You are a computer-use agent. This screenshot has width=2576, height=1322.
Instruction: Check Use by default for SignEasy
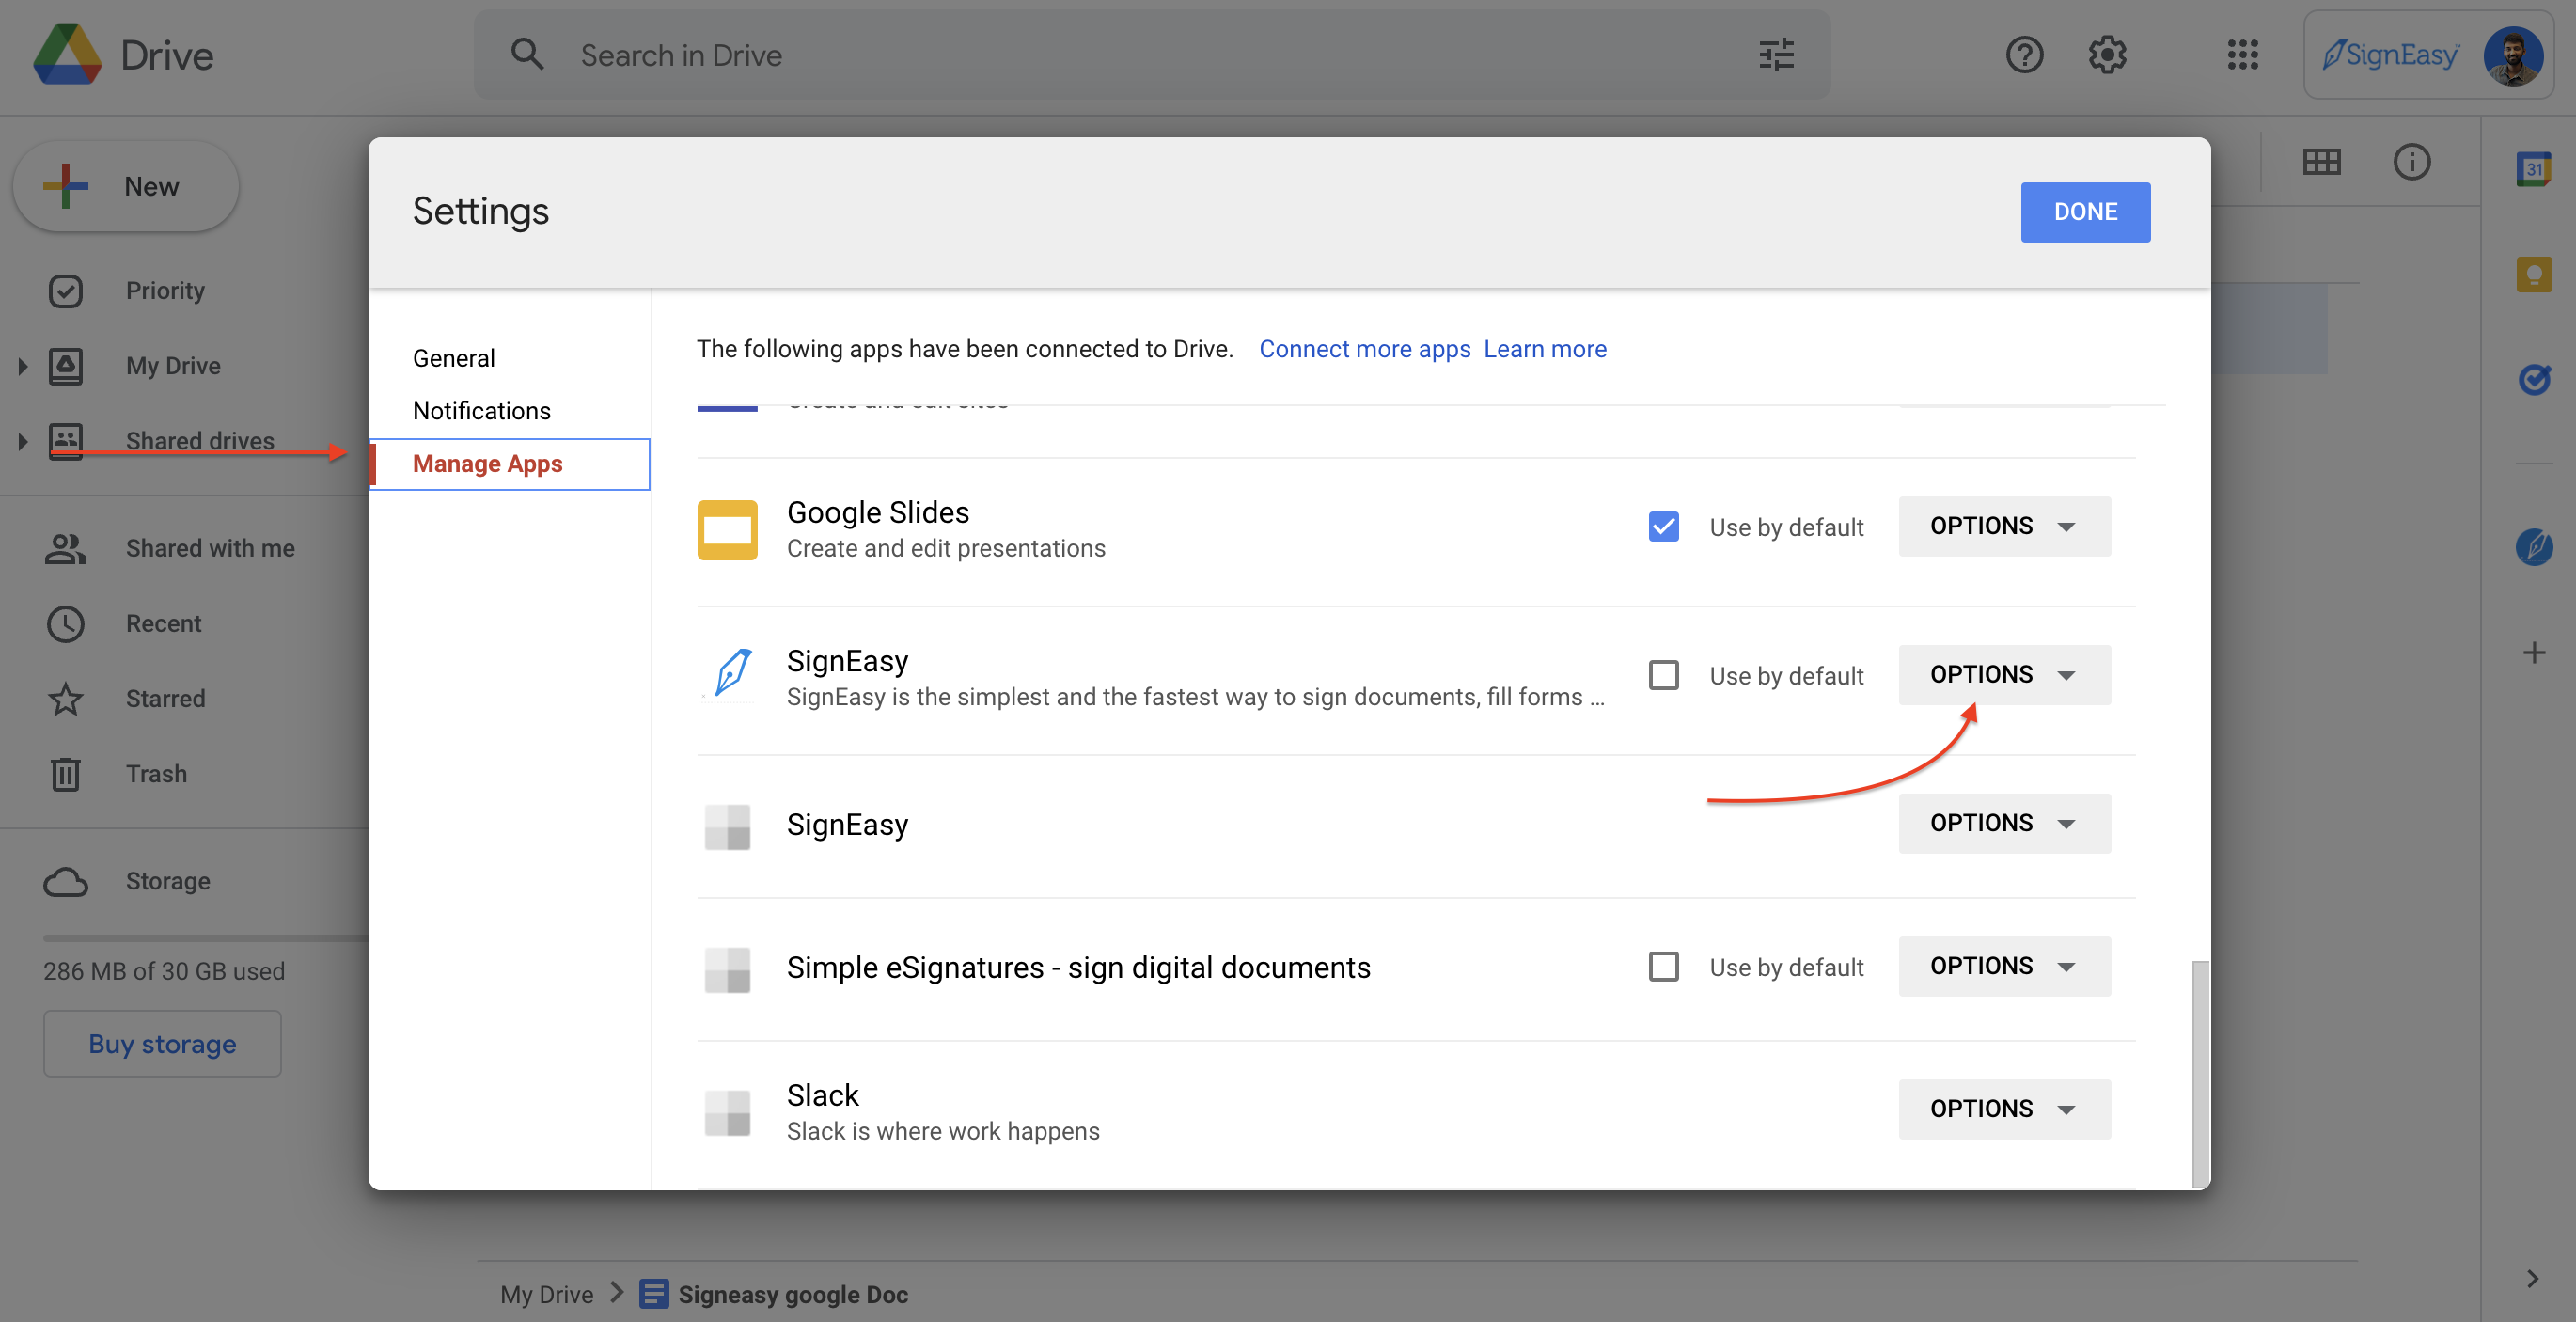[x=1663, y=675]
